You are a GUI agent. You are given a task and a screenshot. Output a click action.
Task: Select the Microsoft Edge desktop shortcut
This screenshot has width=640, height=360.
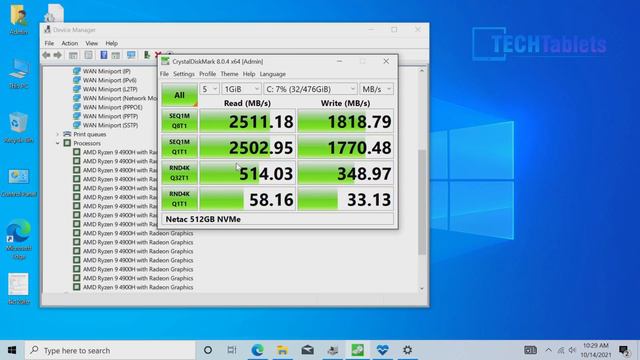pyautogui.click(x=19, y=240)
